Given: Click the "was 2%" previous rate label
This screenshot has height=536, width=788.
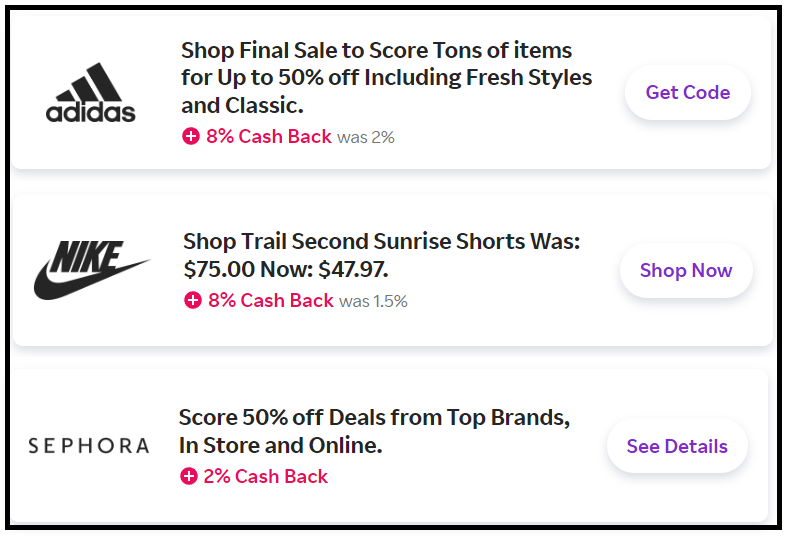Looking at the screenshot, I should click(x=366, y=138).
